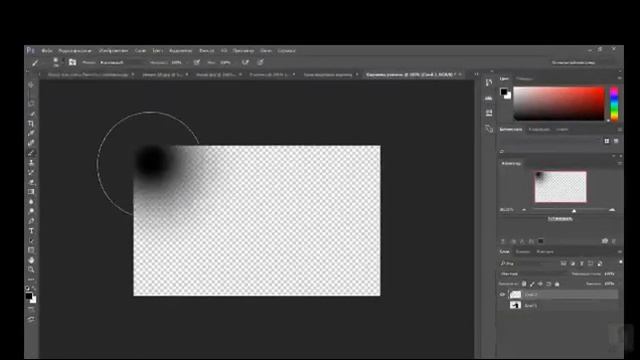Hide the top layer with eye icon
Image resolution: width=640 pixels, height=360 pixels.
tap(502, 294)
